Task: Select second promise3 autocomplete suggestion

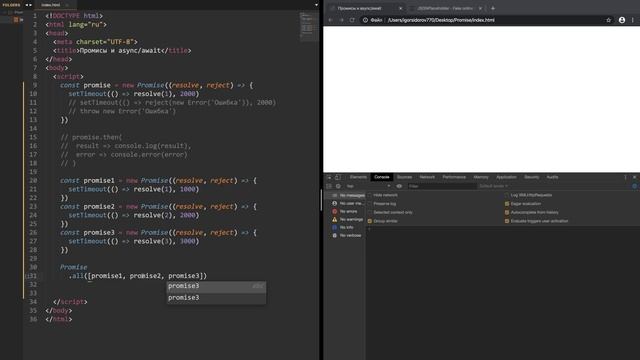Action: (x=216, y=298)
